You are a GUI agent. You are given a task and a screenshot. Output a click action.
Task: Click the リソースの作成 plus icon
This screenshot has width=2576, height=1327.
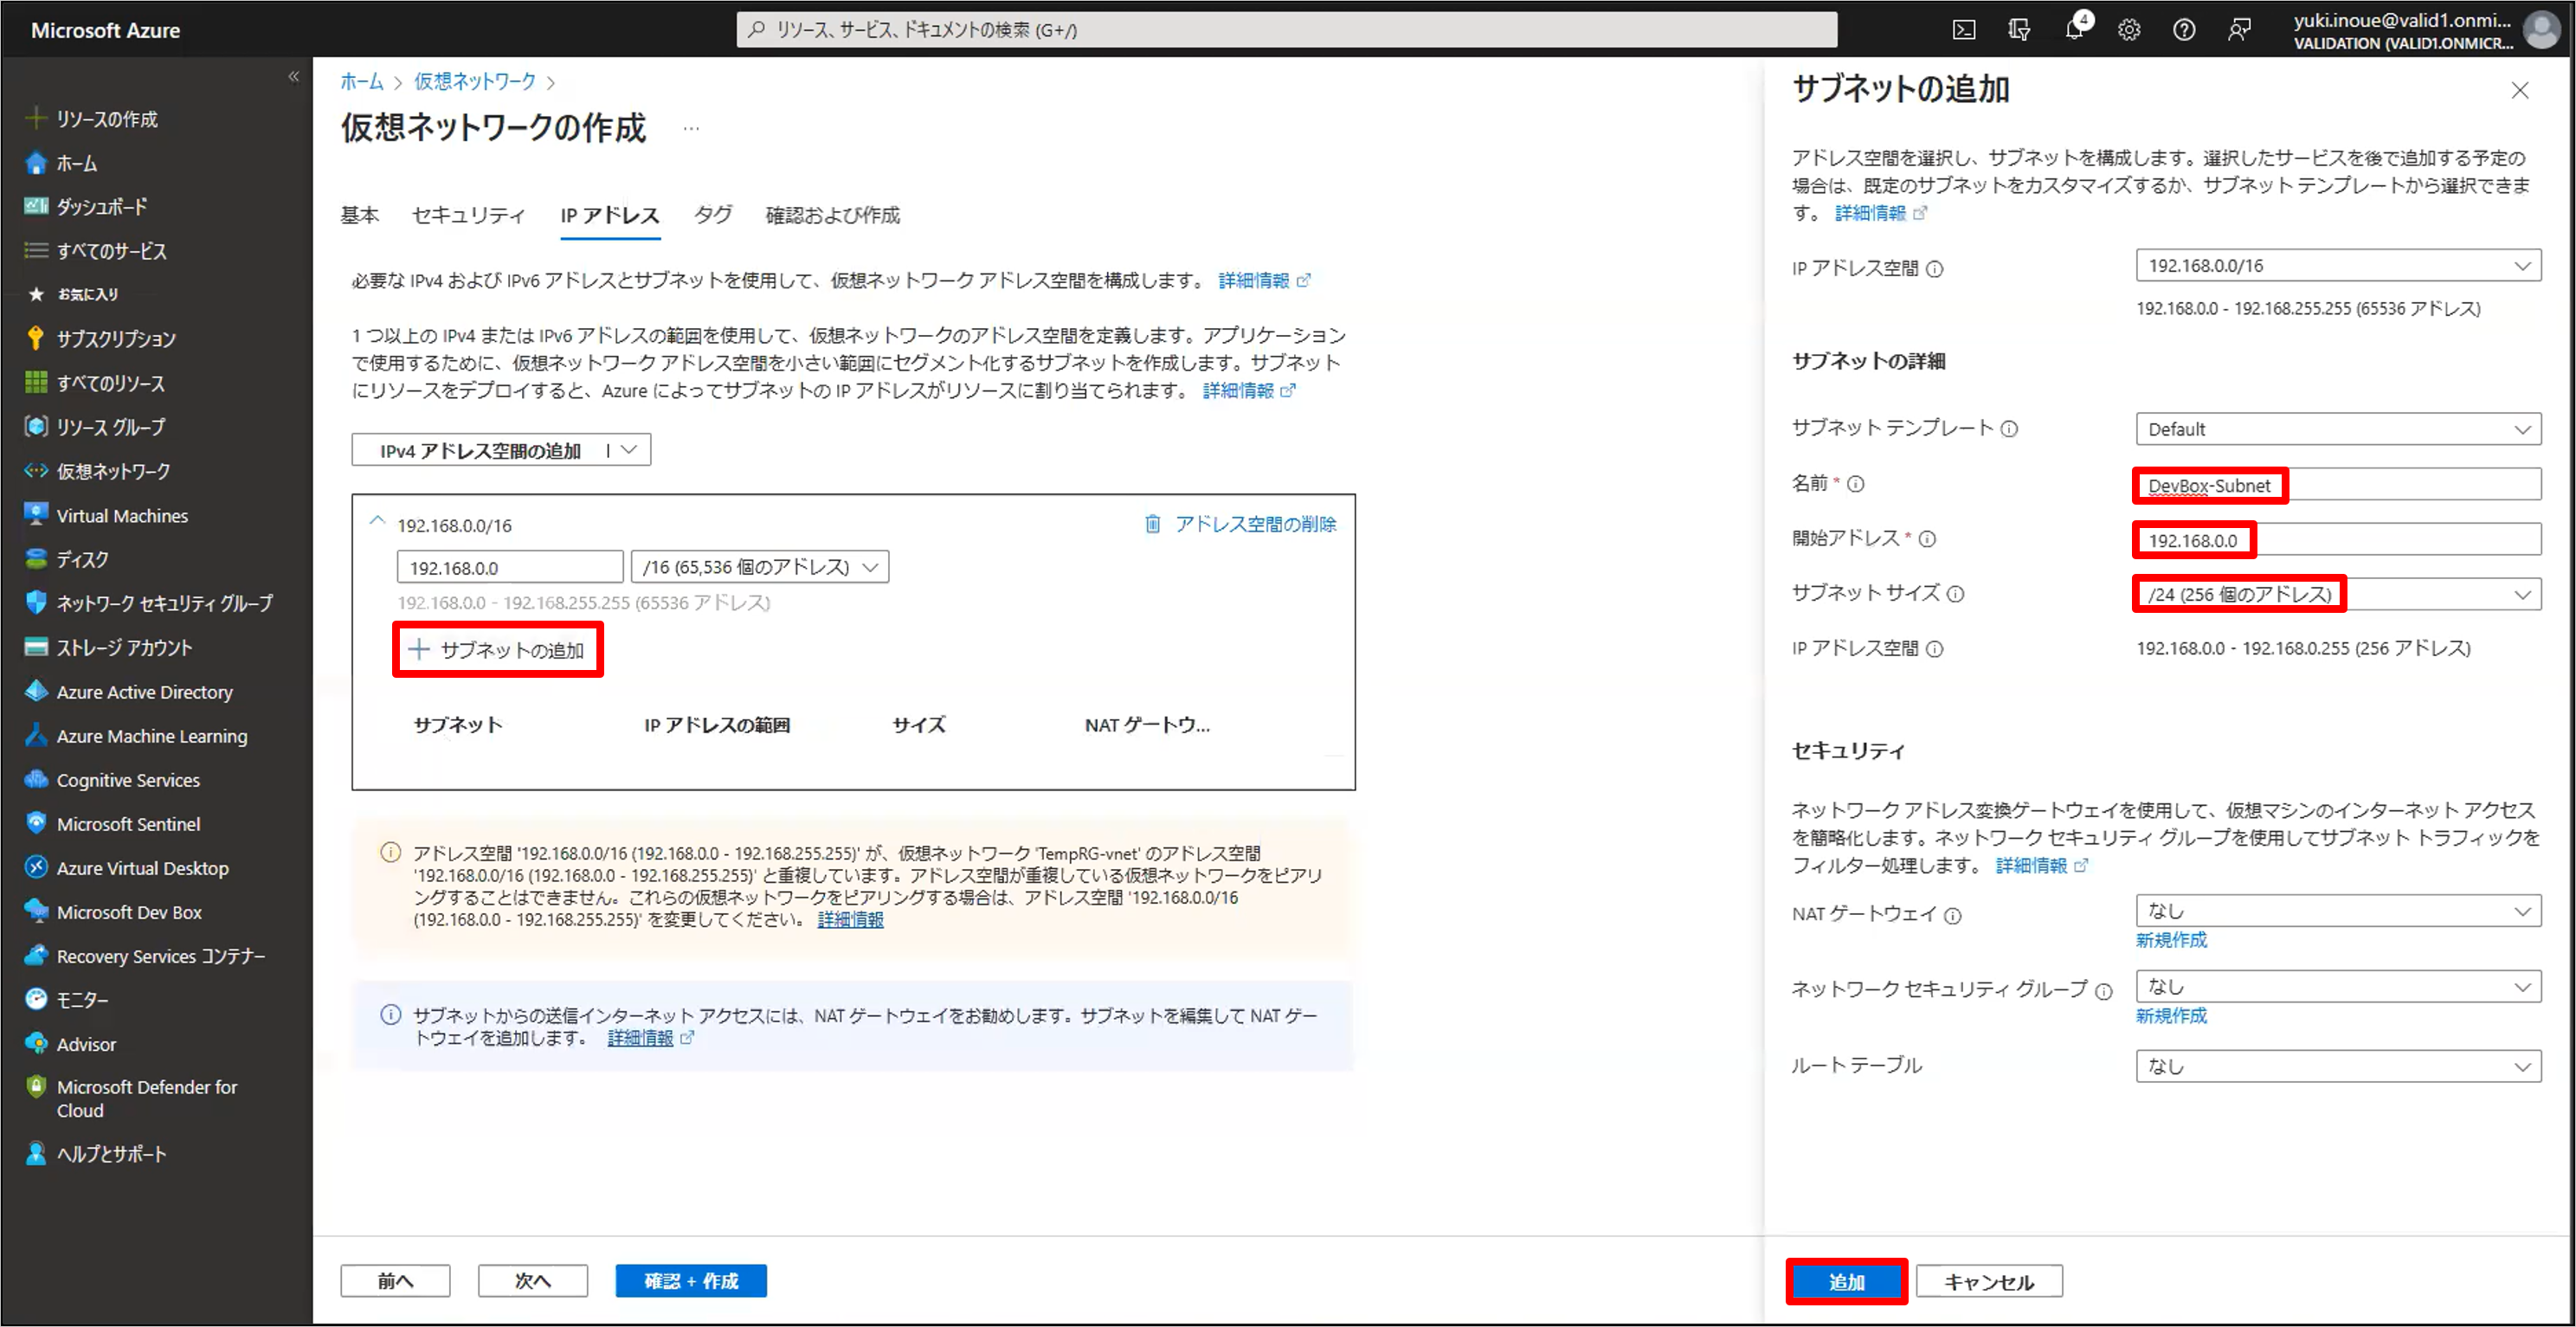coord(36,118)
